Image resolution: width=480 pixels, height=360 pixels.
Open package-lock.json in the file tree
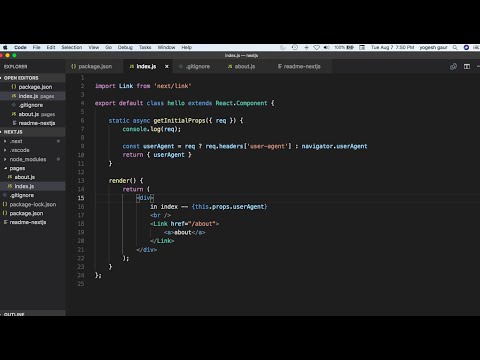point(33,204)
